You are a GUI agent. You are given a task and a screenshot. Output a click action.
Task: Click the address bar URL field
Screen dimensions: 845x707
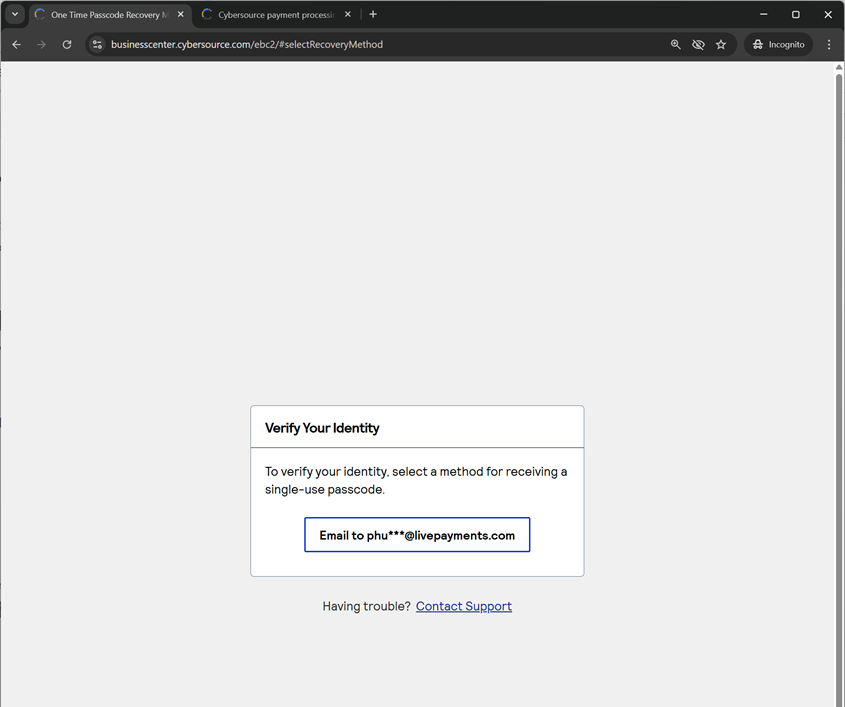[x=380, y=45]
